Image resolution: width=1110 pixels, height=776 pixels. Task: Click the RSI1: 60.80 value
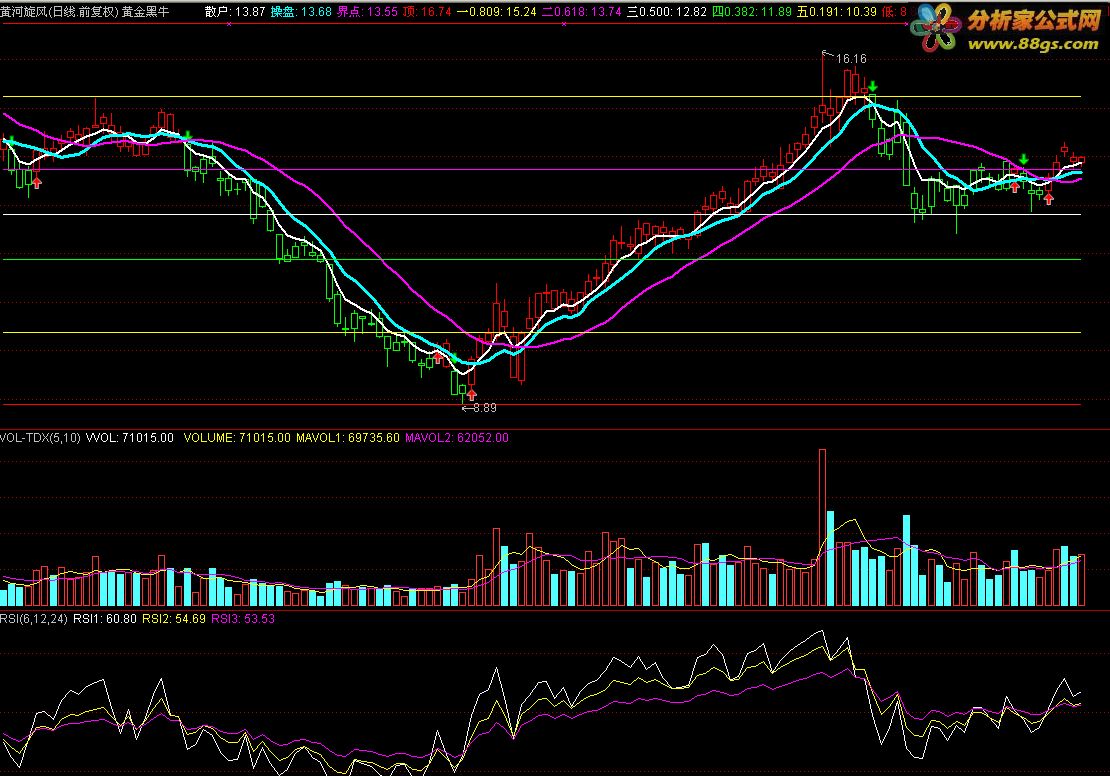click(105, 619)
